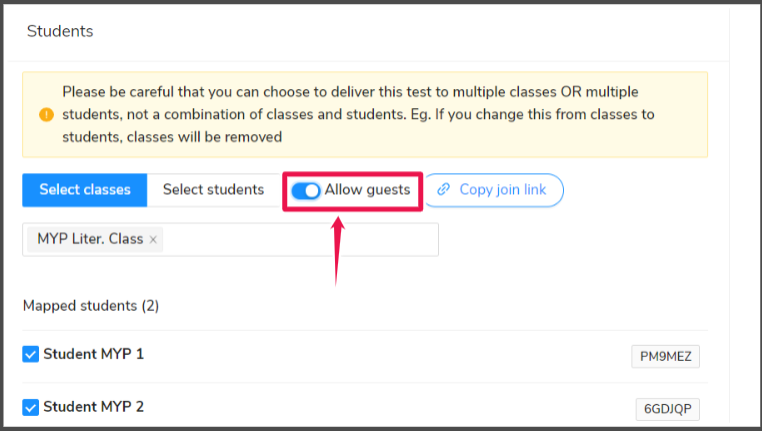Select the MYP Liter. Class chip
Viewport: 762px width, 431px height.
(x=90, y=239)
